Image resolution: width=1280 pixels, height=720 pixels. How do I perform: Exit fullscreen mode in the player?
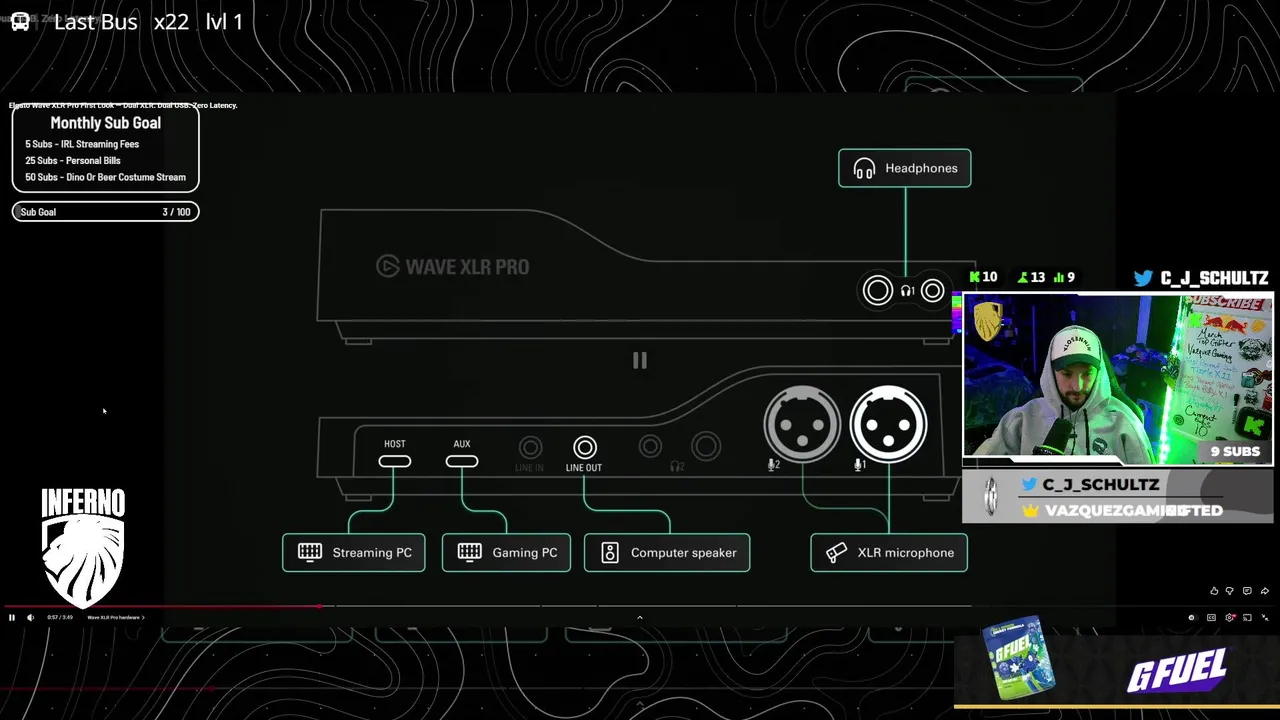tap(1265, 618)
